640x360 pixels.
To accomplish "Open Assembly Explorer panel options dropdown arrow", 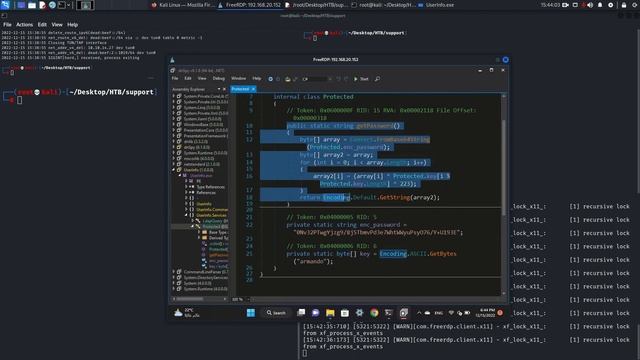I will pos(219,89).
